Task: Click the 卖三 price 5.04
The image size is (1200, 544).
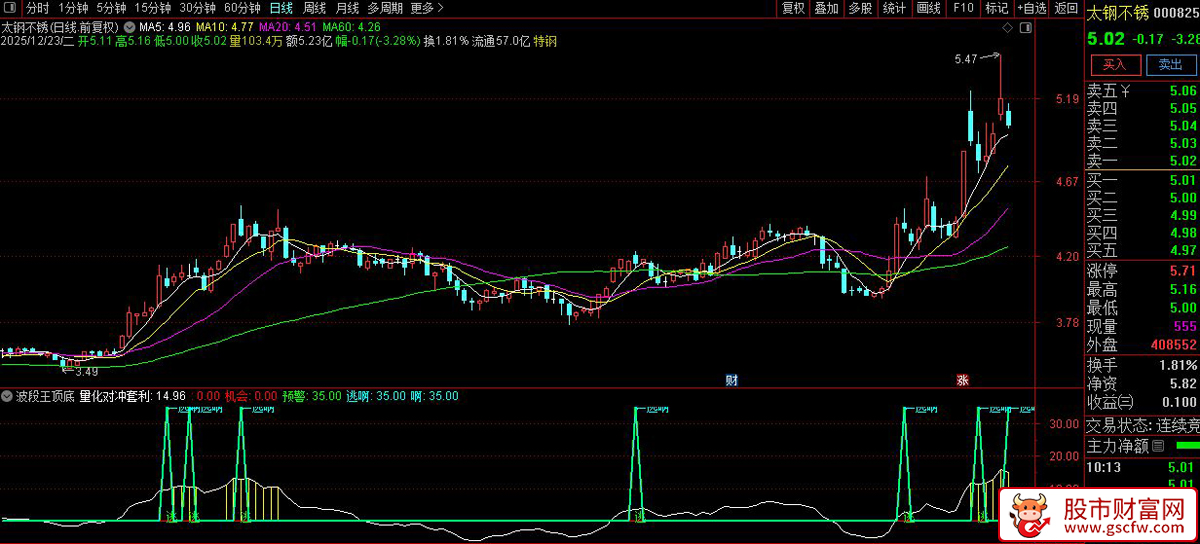Action: pyautogui.click(x=1182, y=126)
